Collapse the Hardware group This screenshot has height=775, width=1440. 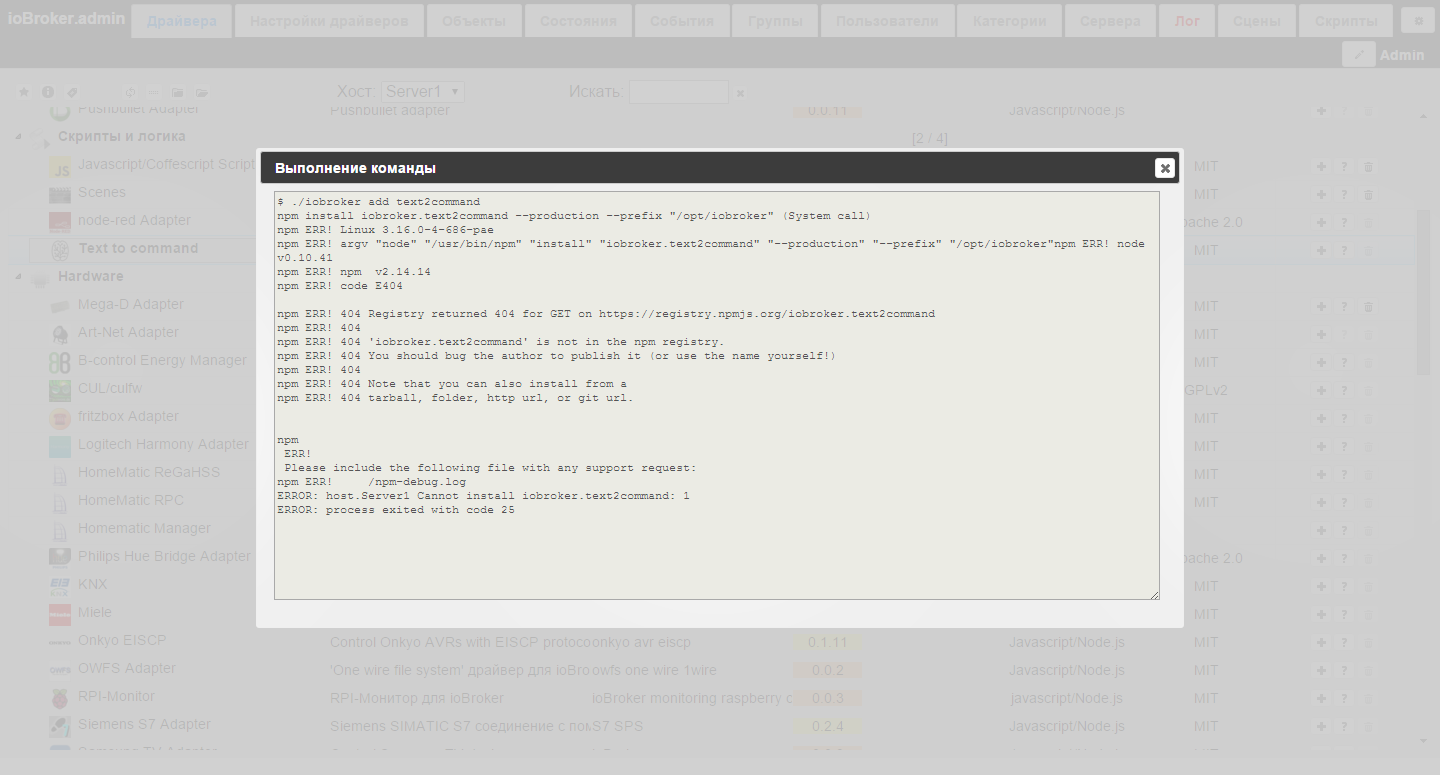[18, 276]
